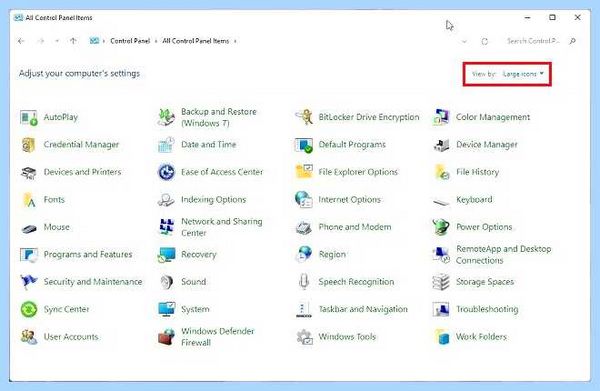Click the Fonts icon
This screenshot has height=391, width=600.
pyautogui.click(x=29, y=200)
